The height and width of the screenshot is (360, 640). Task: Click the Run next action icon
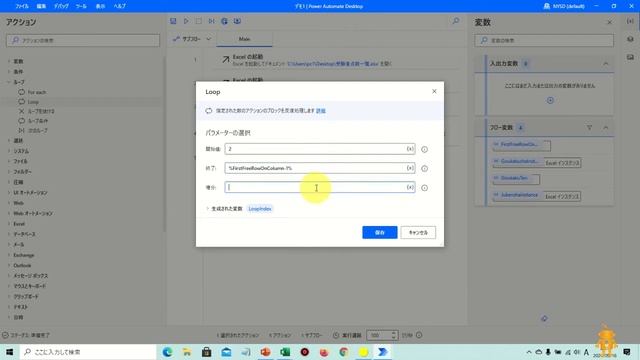(211, 21)
